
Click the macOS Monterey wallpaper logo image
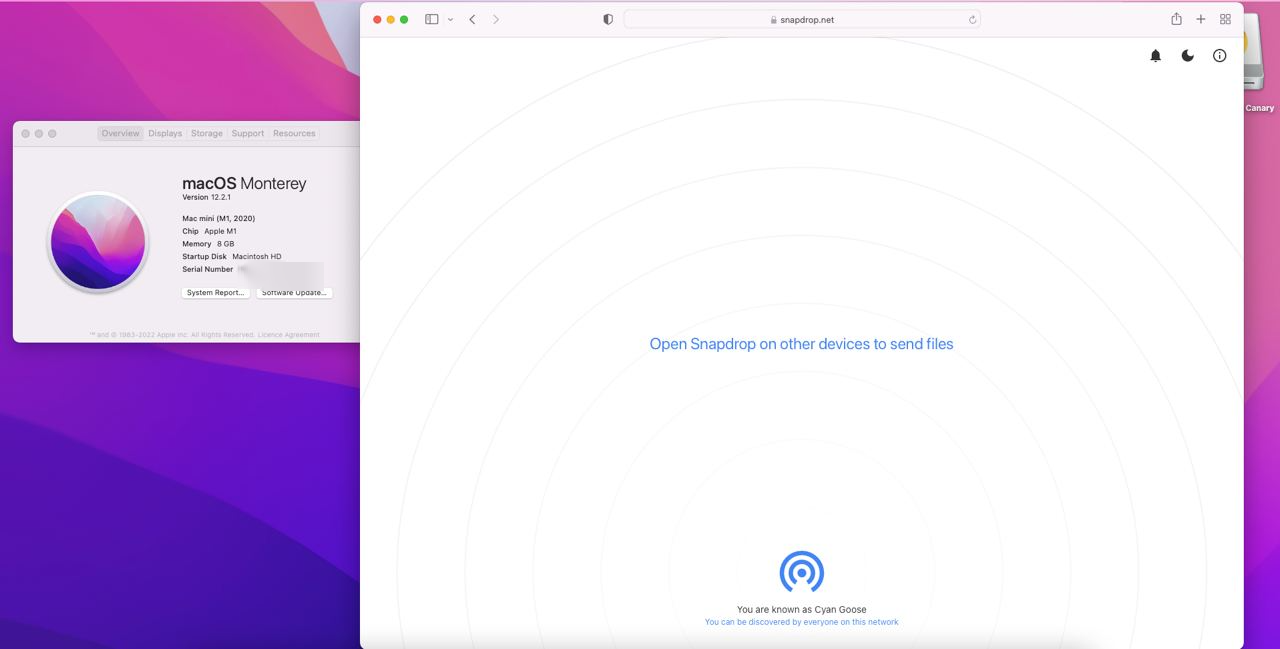[98, 242]
